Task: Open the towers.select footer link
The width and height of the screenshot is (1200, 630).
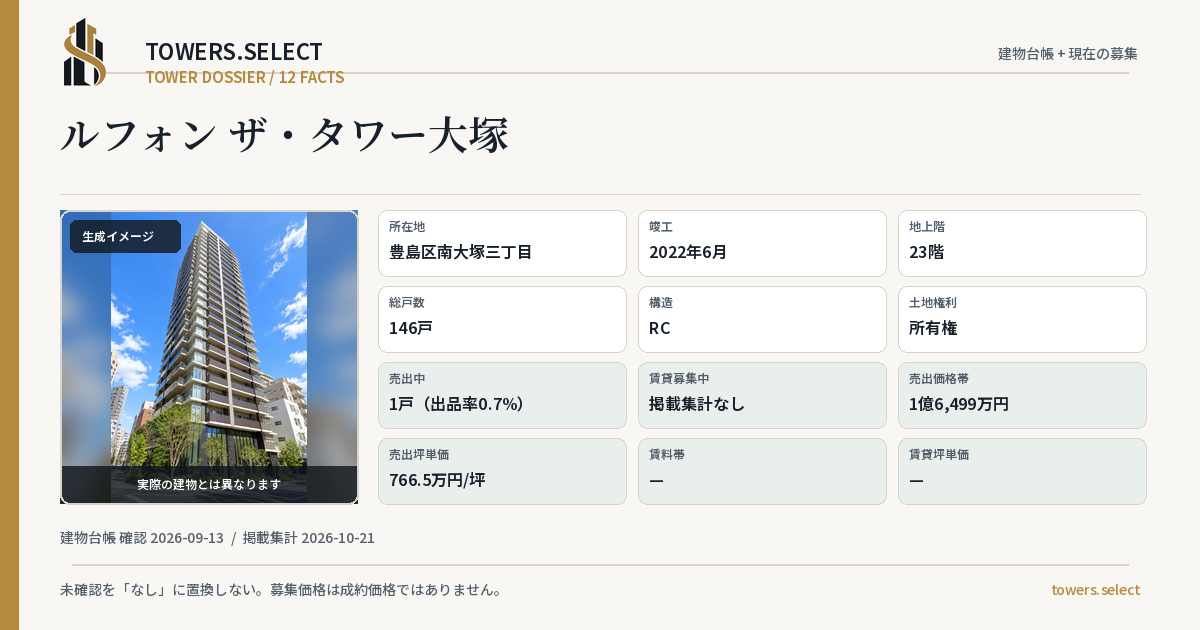Action: (1095, 590)
